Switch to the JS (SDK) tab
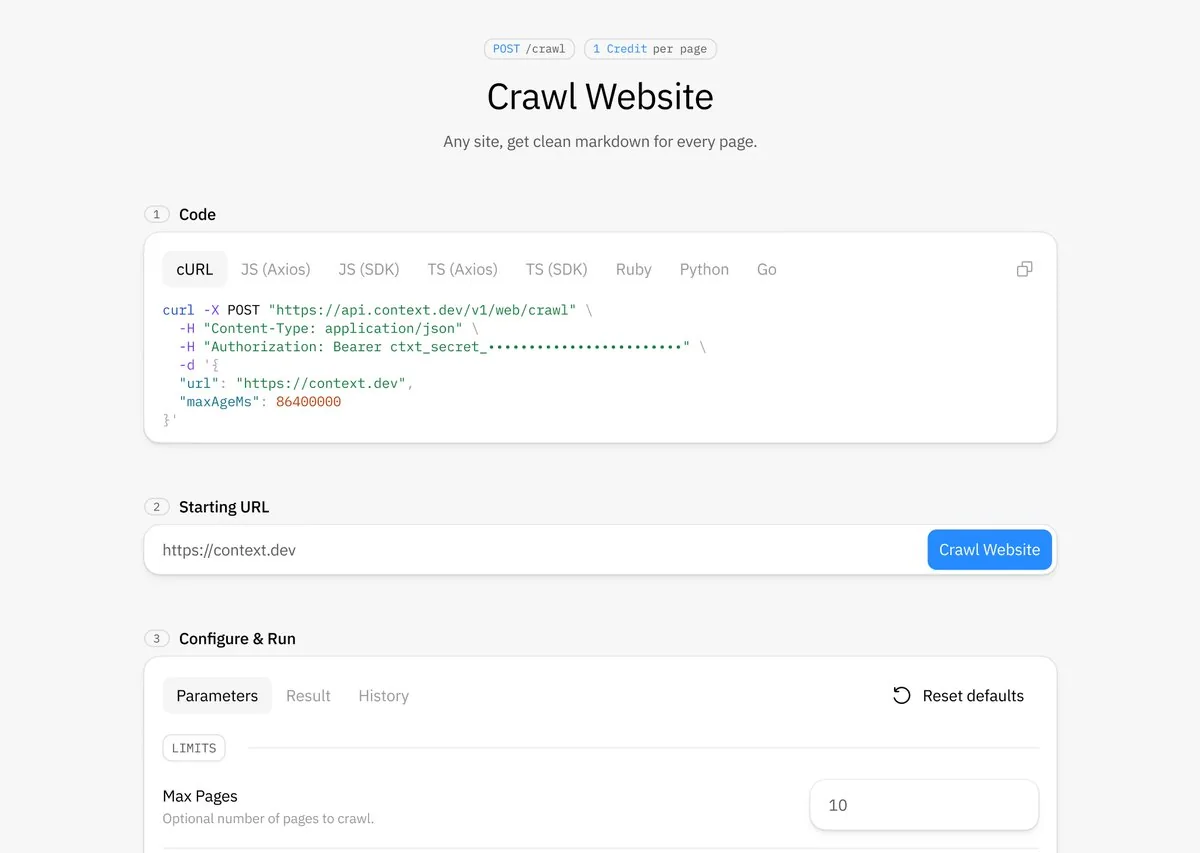Screen dimensions: 1200x853 (x=369, y=269)
